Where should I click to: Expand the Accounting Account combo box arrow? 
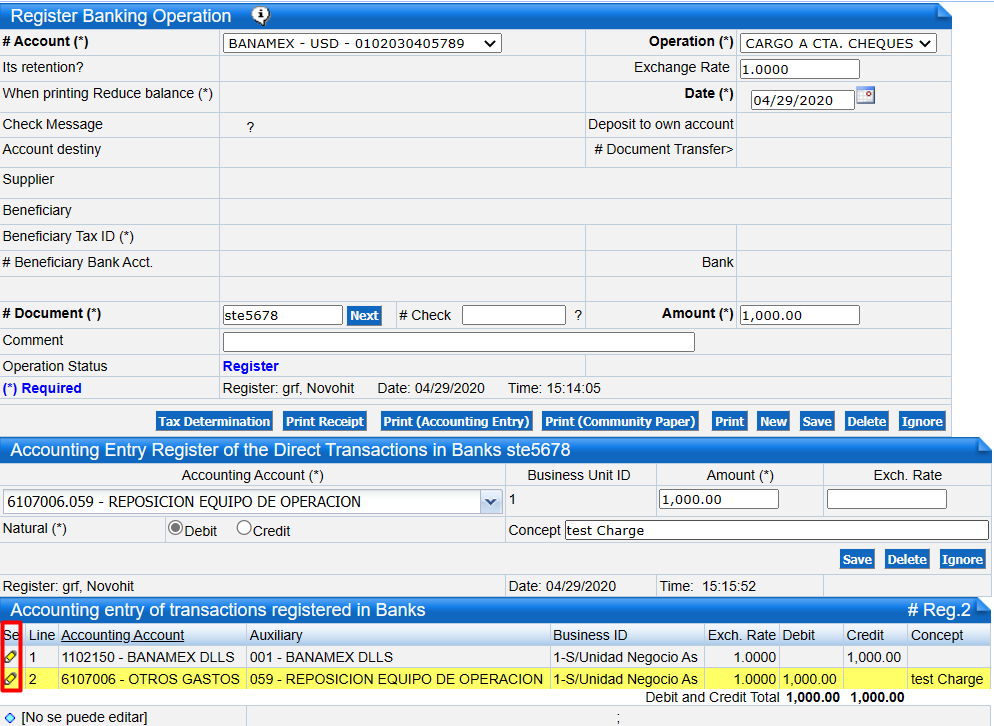click(490, 502)
